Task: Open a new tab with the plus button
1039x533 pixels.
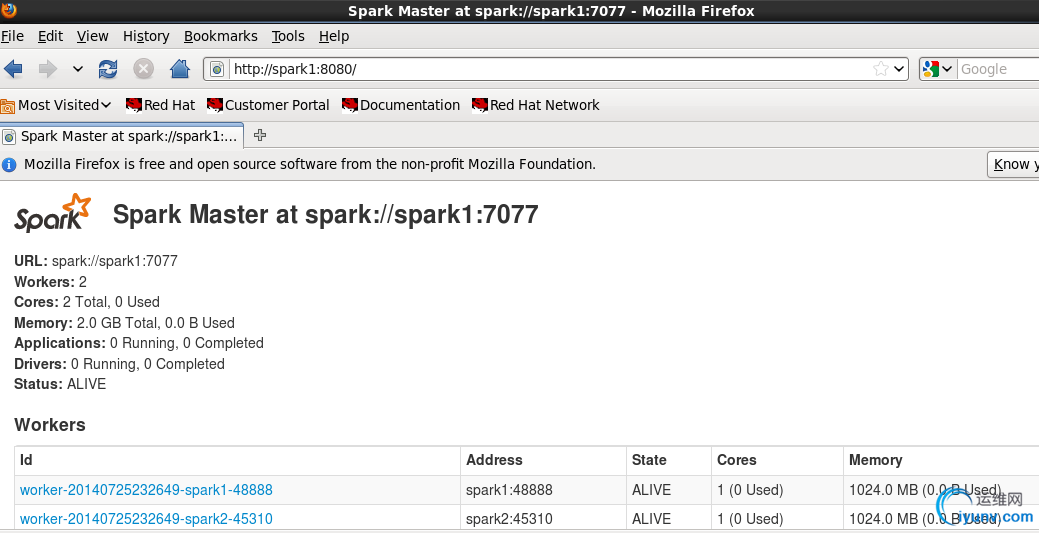Action: click(260, 135)
